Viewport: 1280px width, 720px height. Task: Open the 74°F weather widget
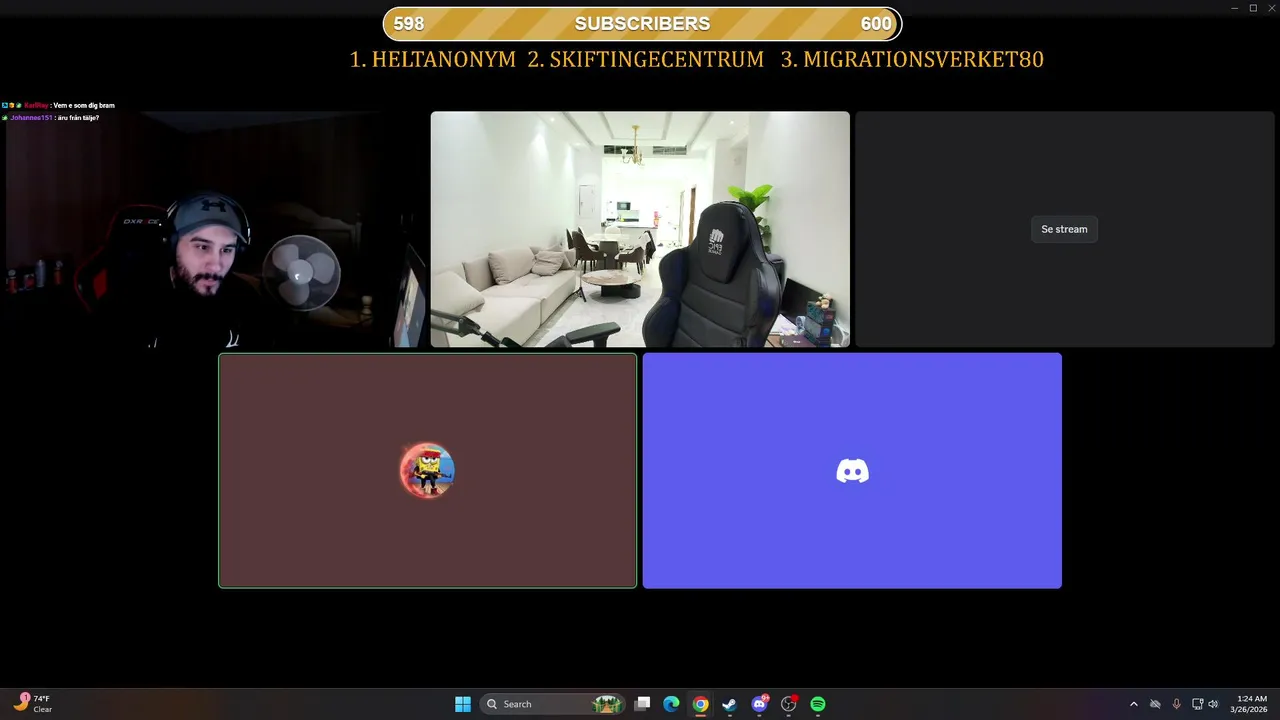pyautogui.click(x=32, y=704)
